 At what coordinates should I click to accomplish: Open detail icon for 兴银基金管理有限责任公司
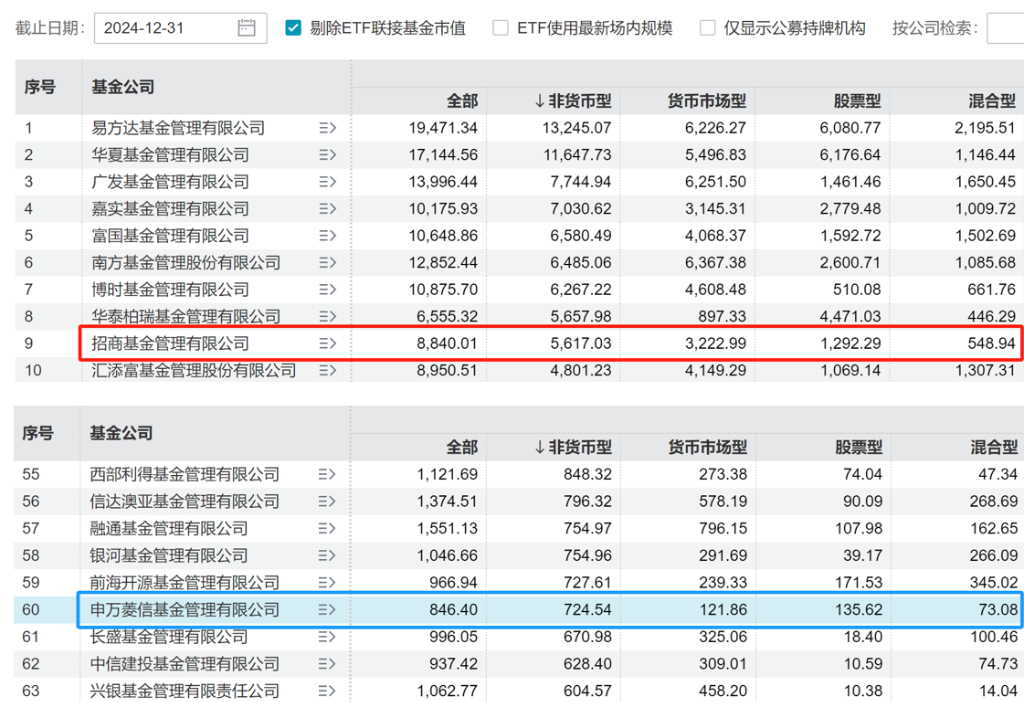point(327,691)
